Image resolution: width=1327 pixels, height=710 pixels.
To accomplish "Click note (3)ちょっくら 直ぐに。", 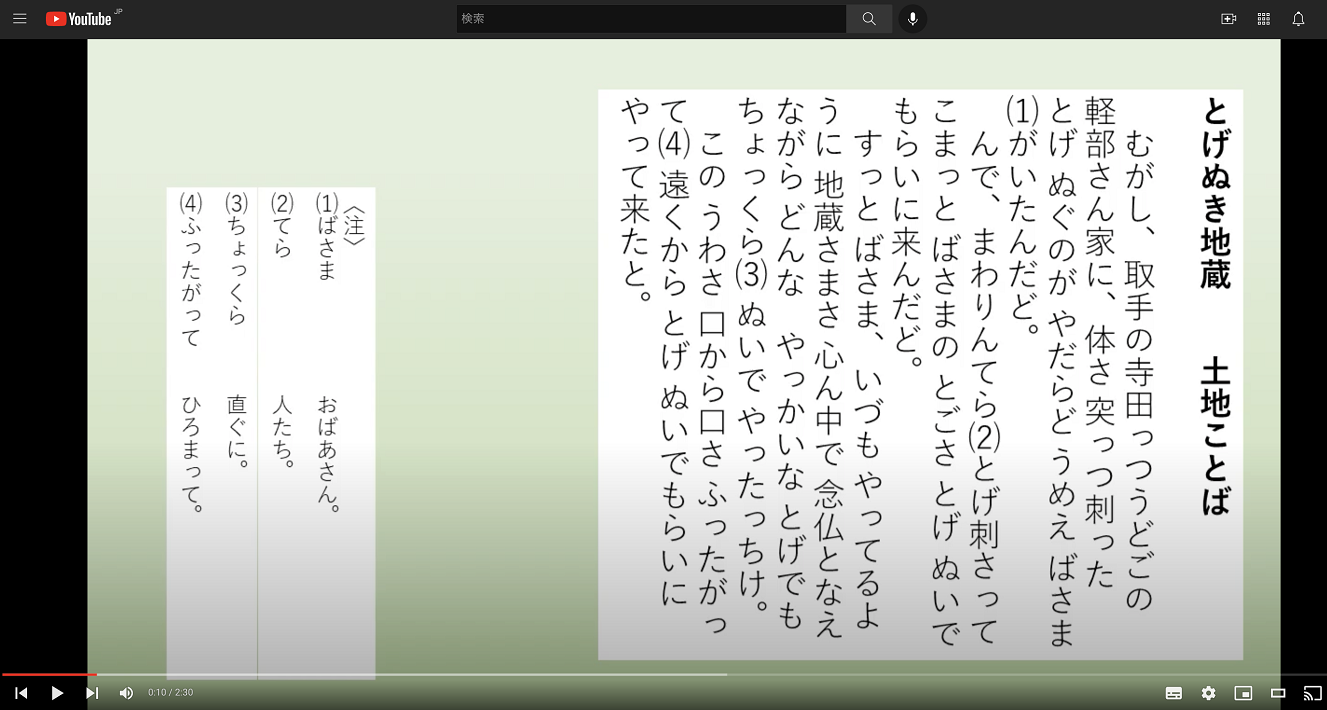I will 236,330.
